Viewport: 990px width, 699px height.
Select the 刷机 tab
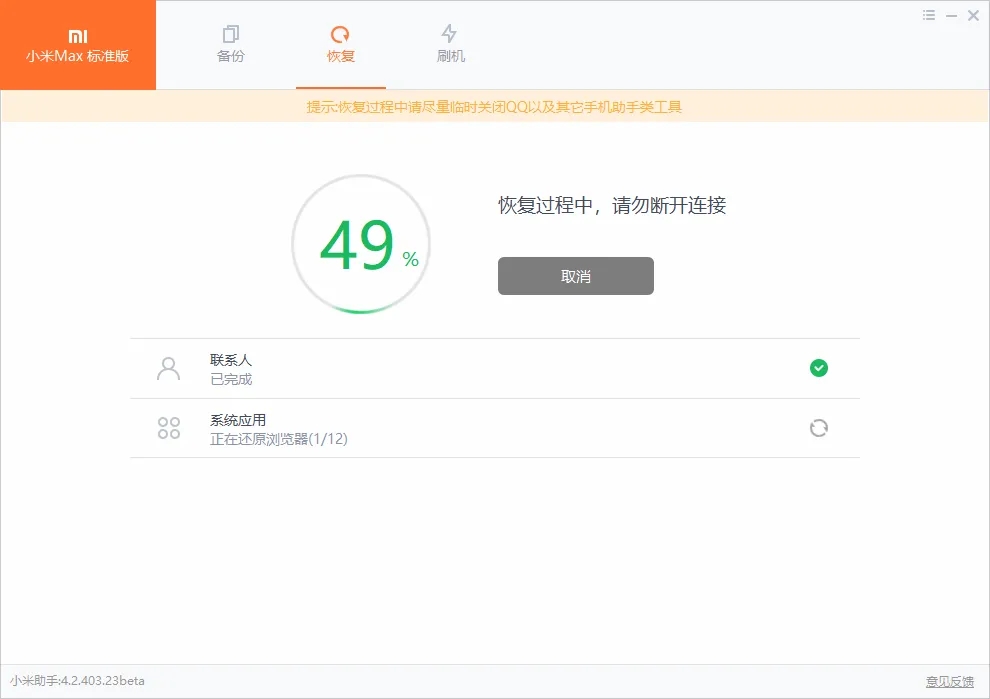click(450, 44)
